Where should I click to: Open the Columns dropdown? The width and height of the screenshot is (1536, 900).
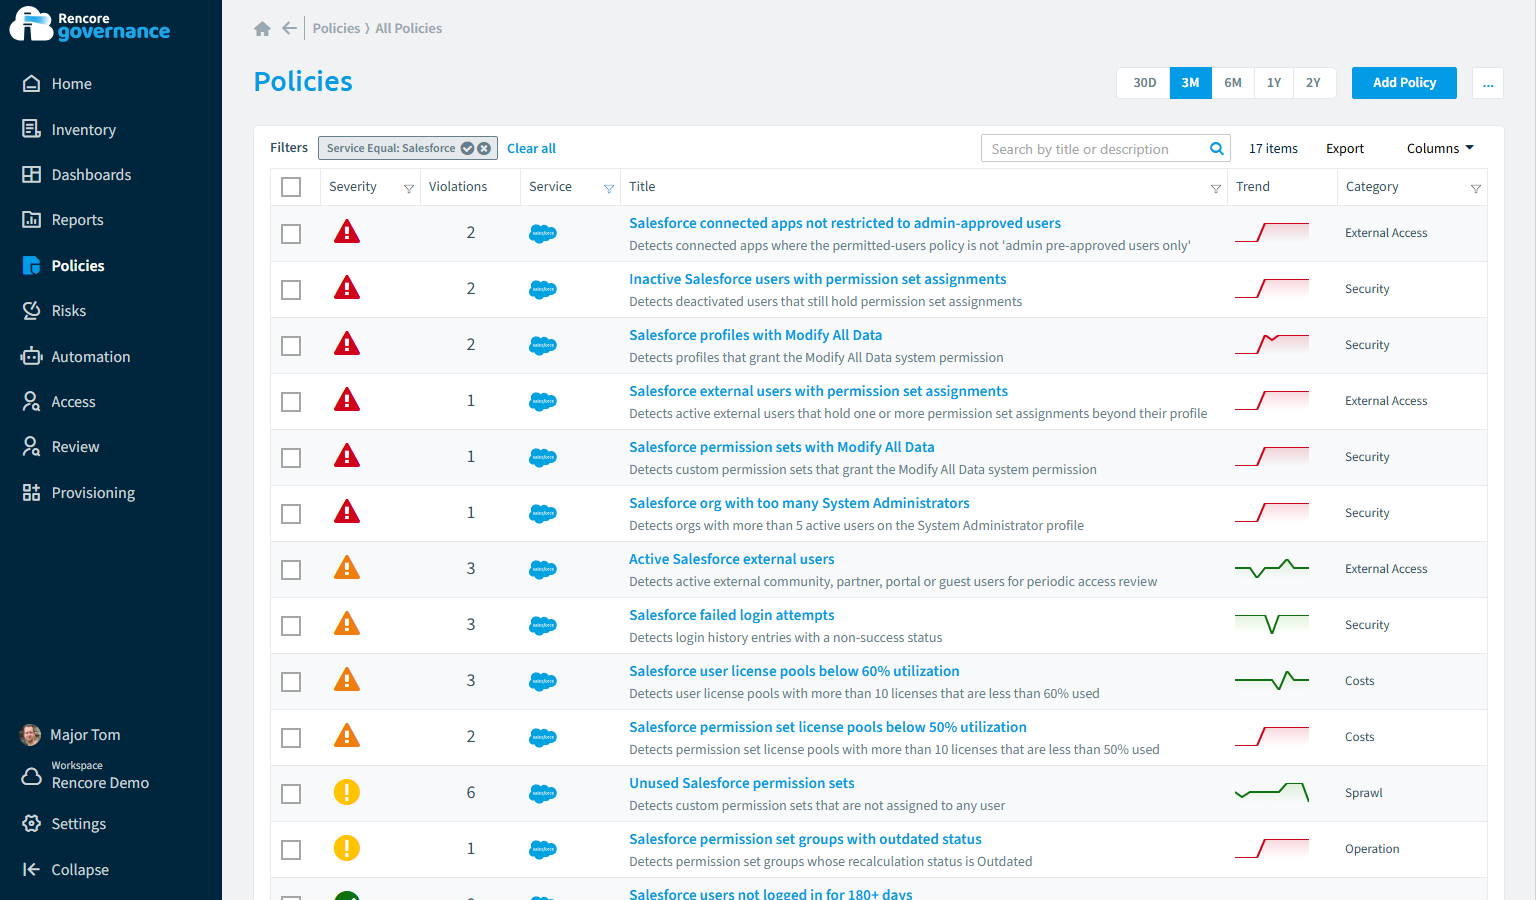(x=1440, y=149)
